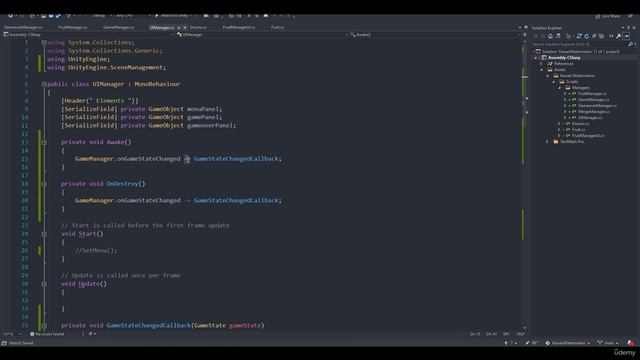Select UIManager.cs in Solution Explorer
The height and width of the screenshot is (360, 640).
(x=590, y=118)
